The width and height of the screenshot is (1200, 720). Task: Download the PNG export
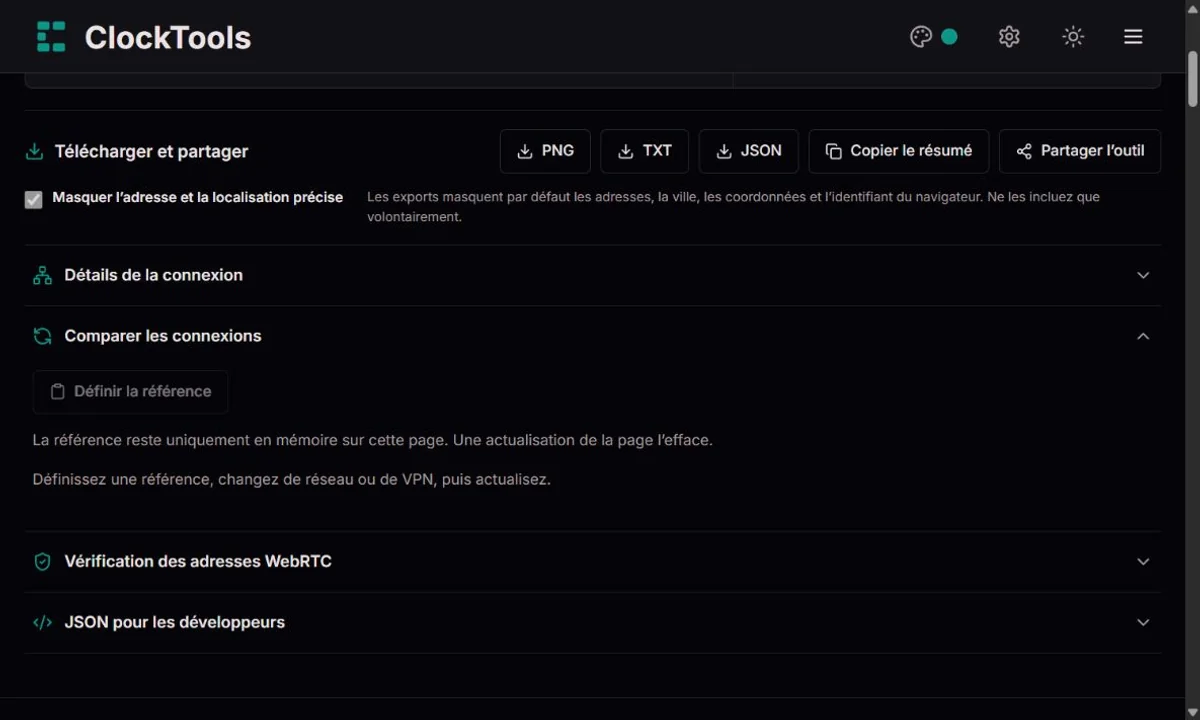click(x=545, y=151)
